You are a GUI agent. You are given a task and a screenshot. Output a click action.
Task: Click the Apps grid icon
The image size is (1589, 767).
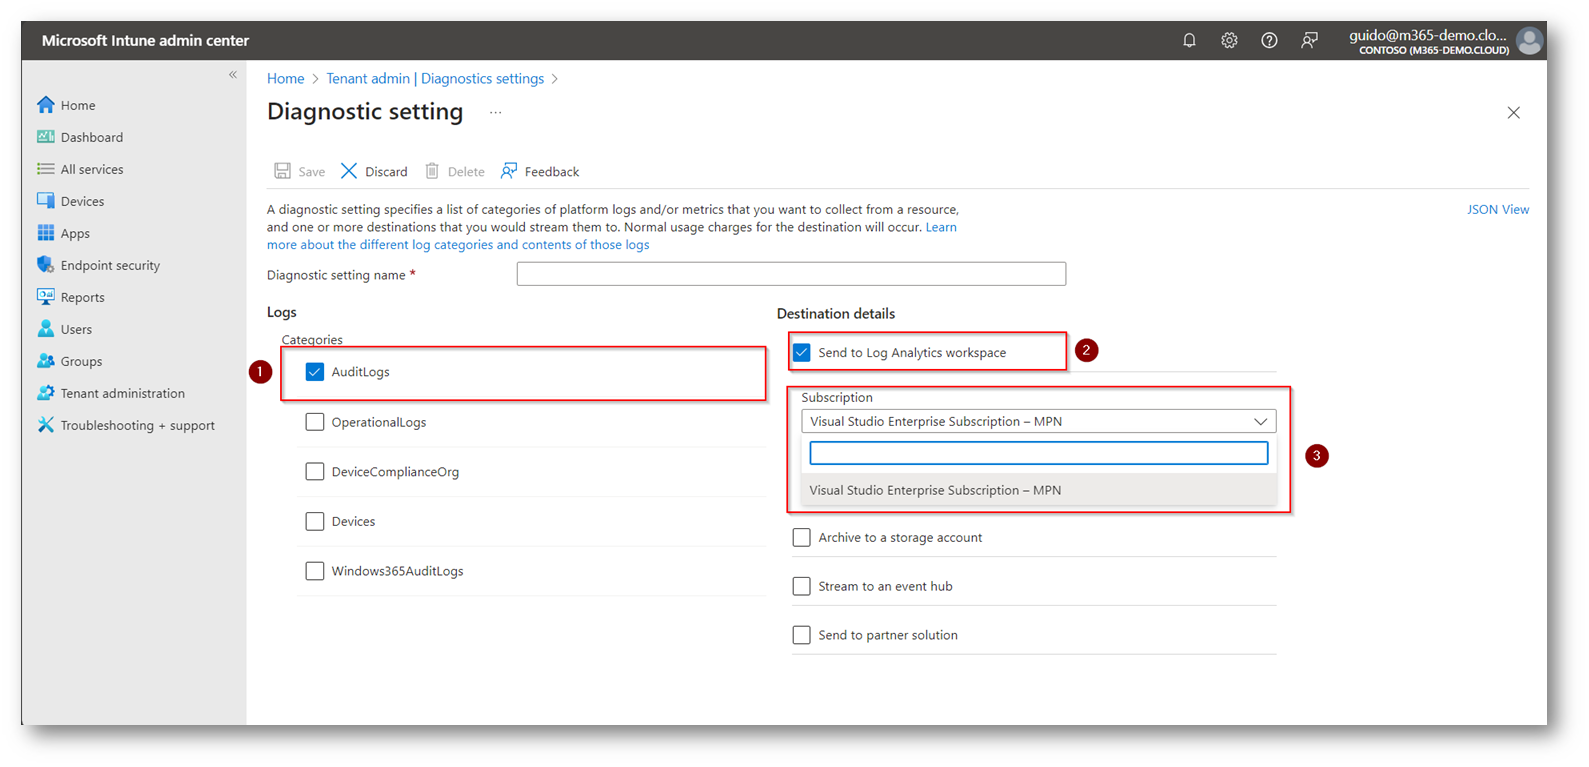[x=46, y=233]
